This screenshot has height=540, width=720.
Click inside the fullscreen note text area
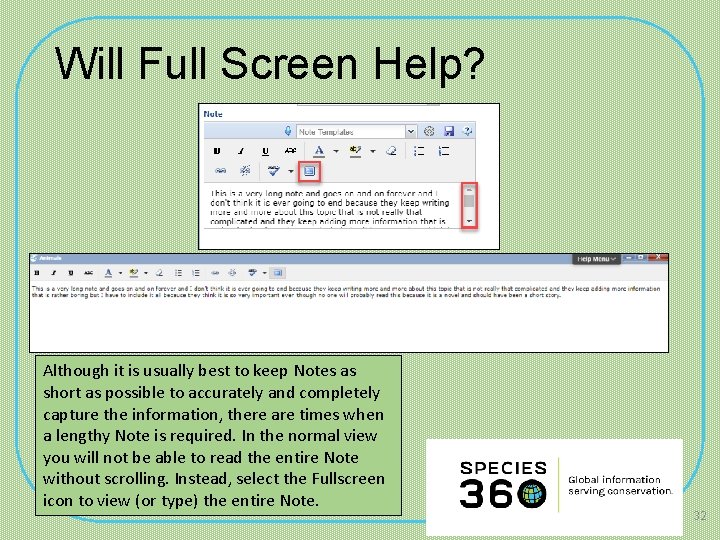[349, 317]
